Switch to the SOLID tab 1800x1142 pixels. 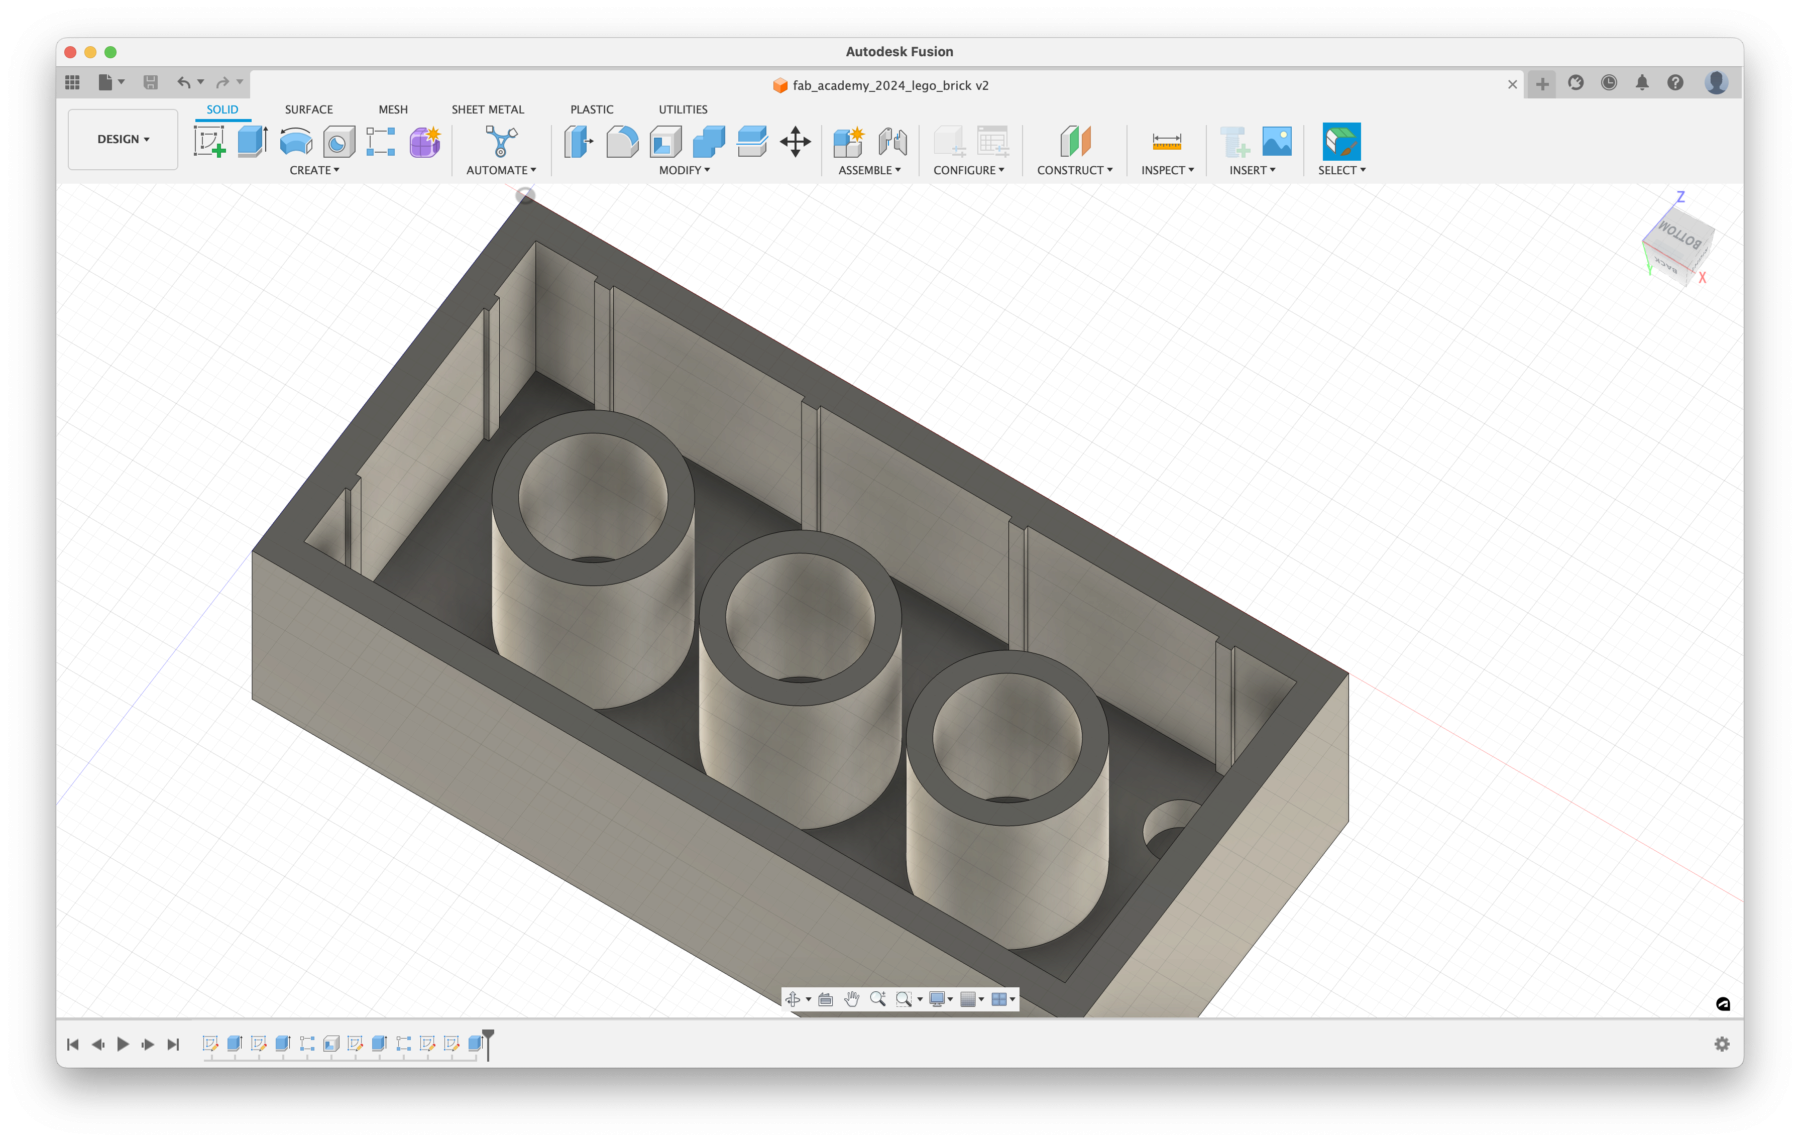point(222,109)
